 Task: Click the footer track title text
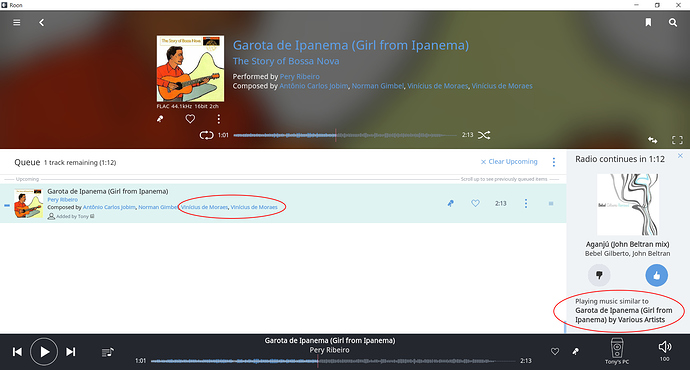(330, 340)
